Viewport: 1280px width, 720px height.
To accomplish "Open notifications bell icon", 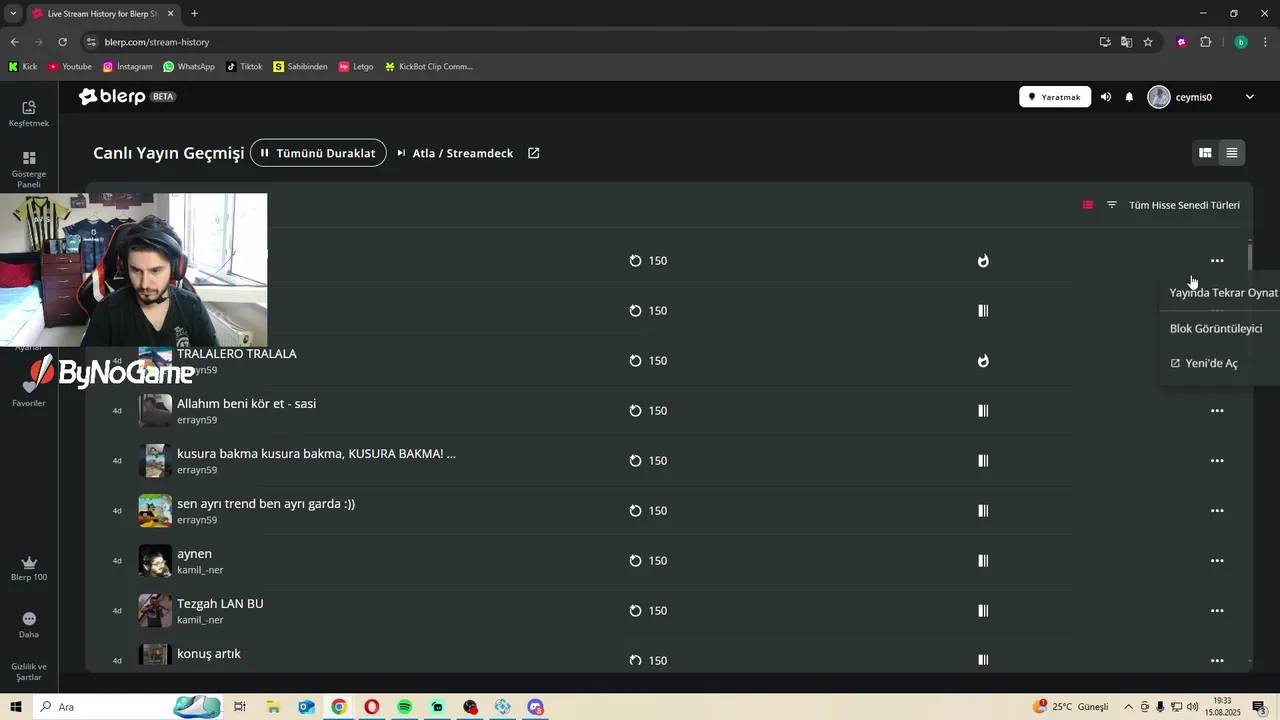I will [1129, 97].
